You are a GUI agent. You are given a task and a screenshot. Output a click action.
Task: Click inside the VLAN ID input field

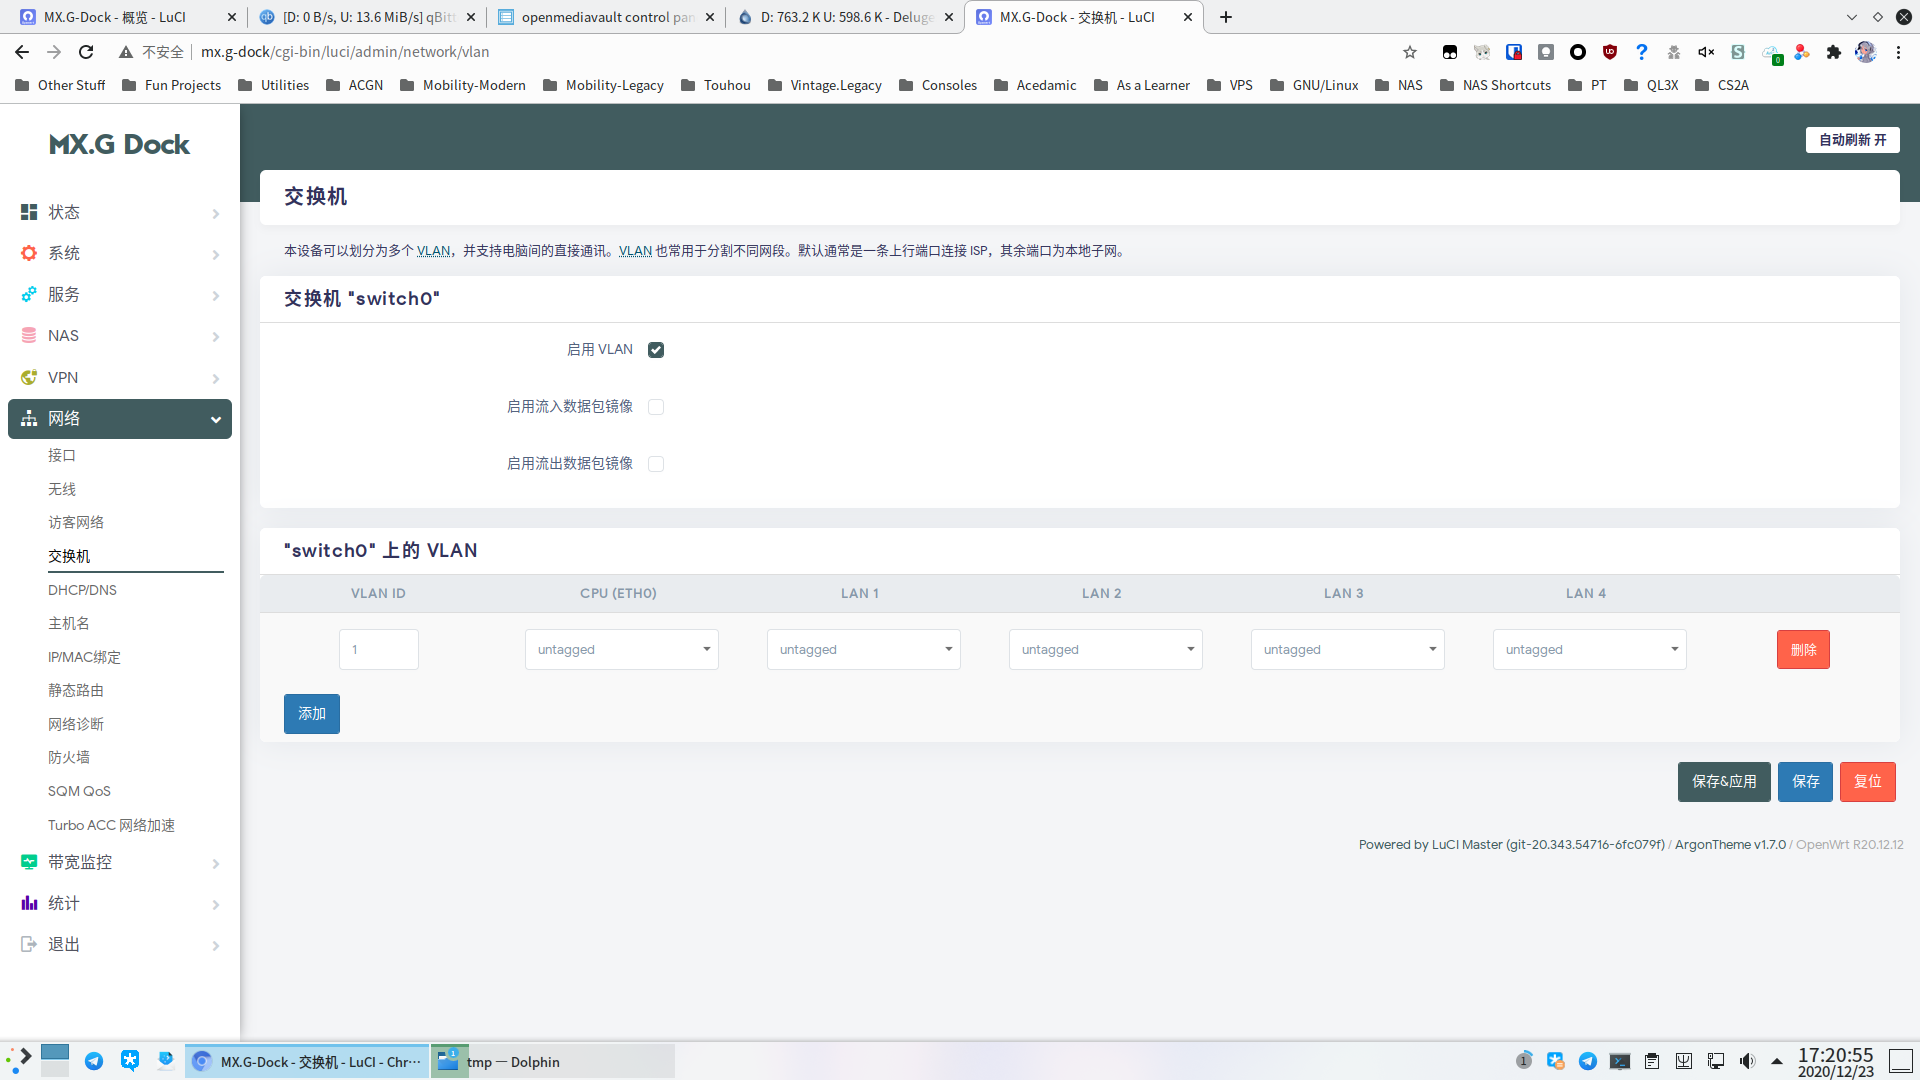click(378, 649)
